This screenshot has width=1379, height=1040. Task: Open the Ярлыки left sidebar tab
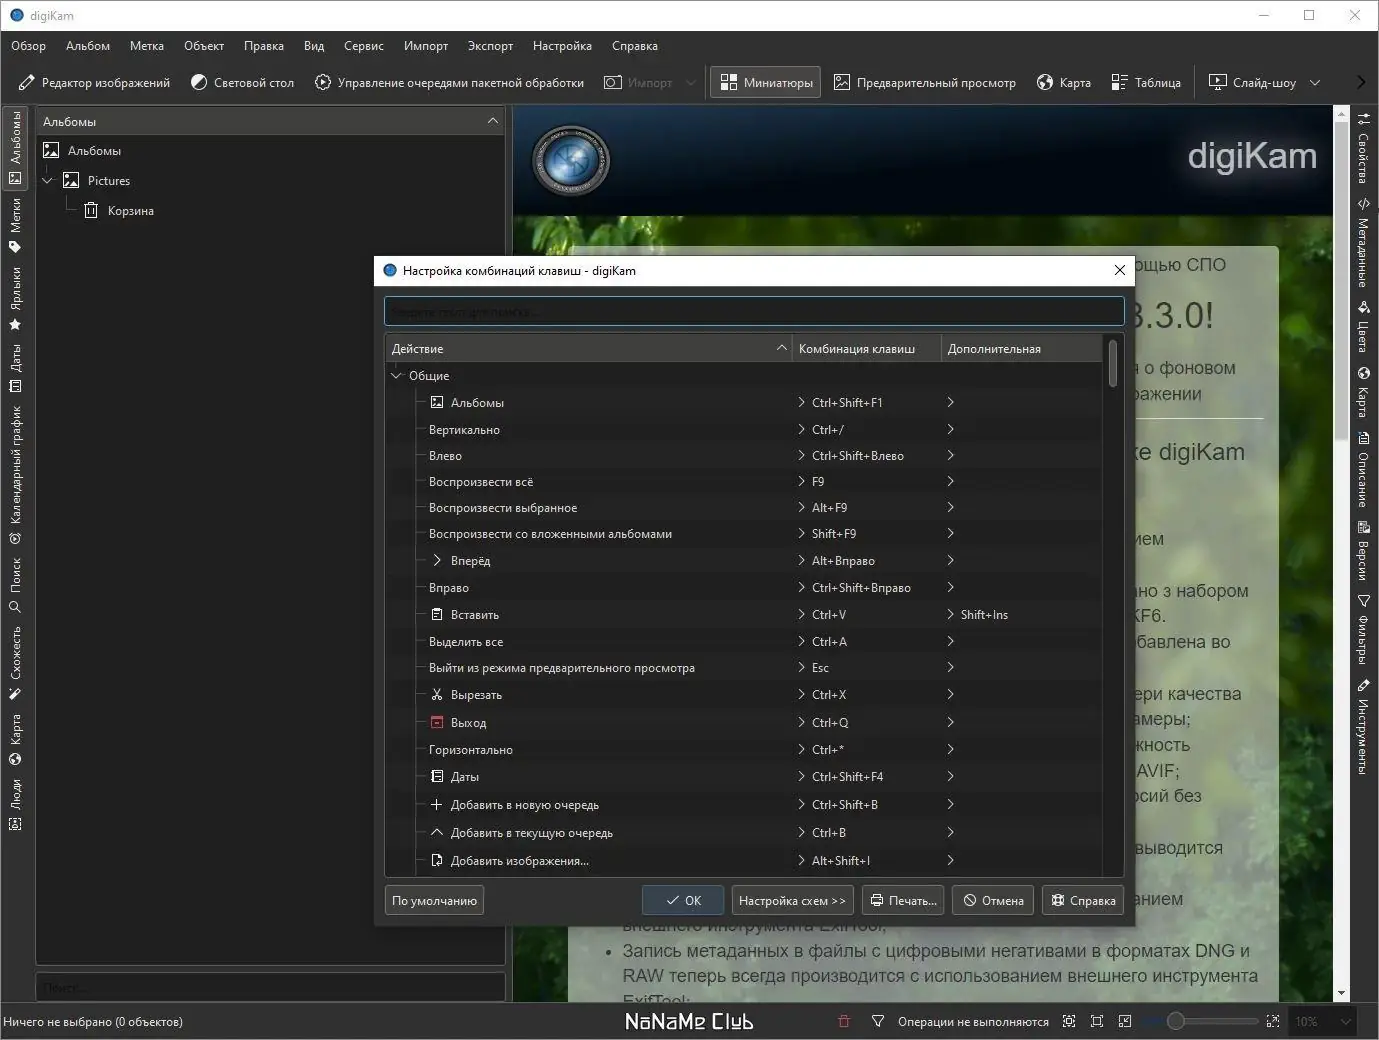pos(15,298)
